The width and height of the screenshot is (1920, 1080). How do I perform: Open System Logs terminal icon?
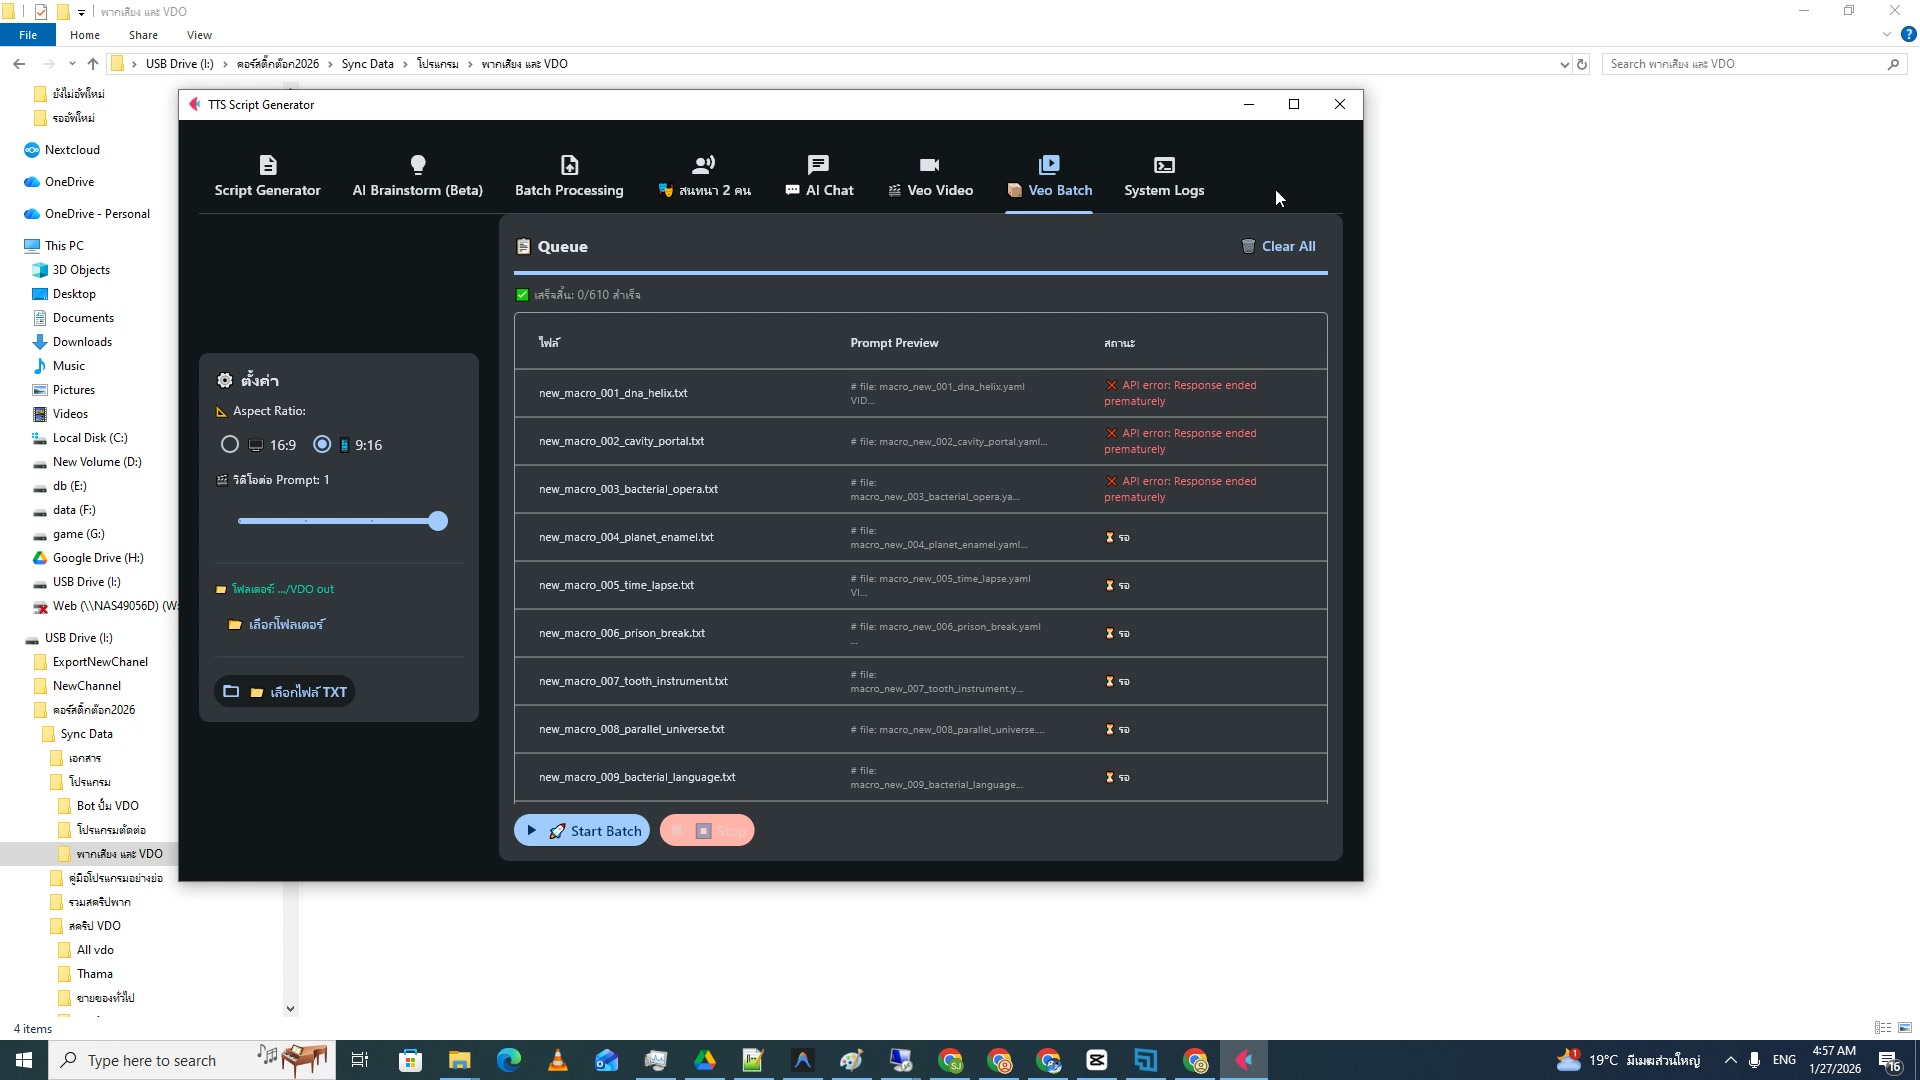click(x=1164, y=164)
